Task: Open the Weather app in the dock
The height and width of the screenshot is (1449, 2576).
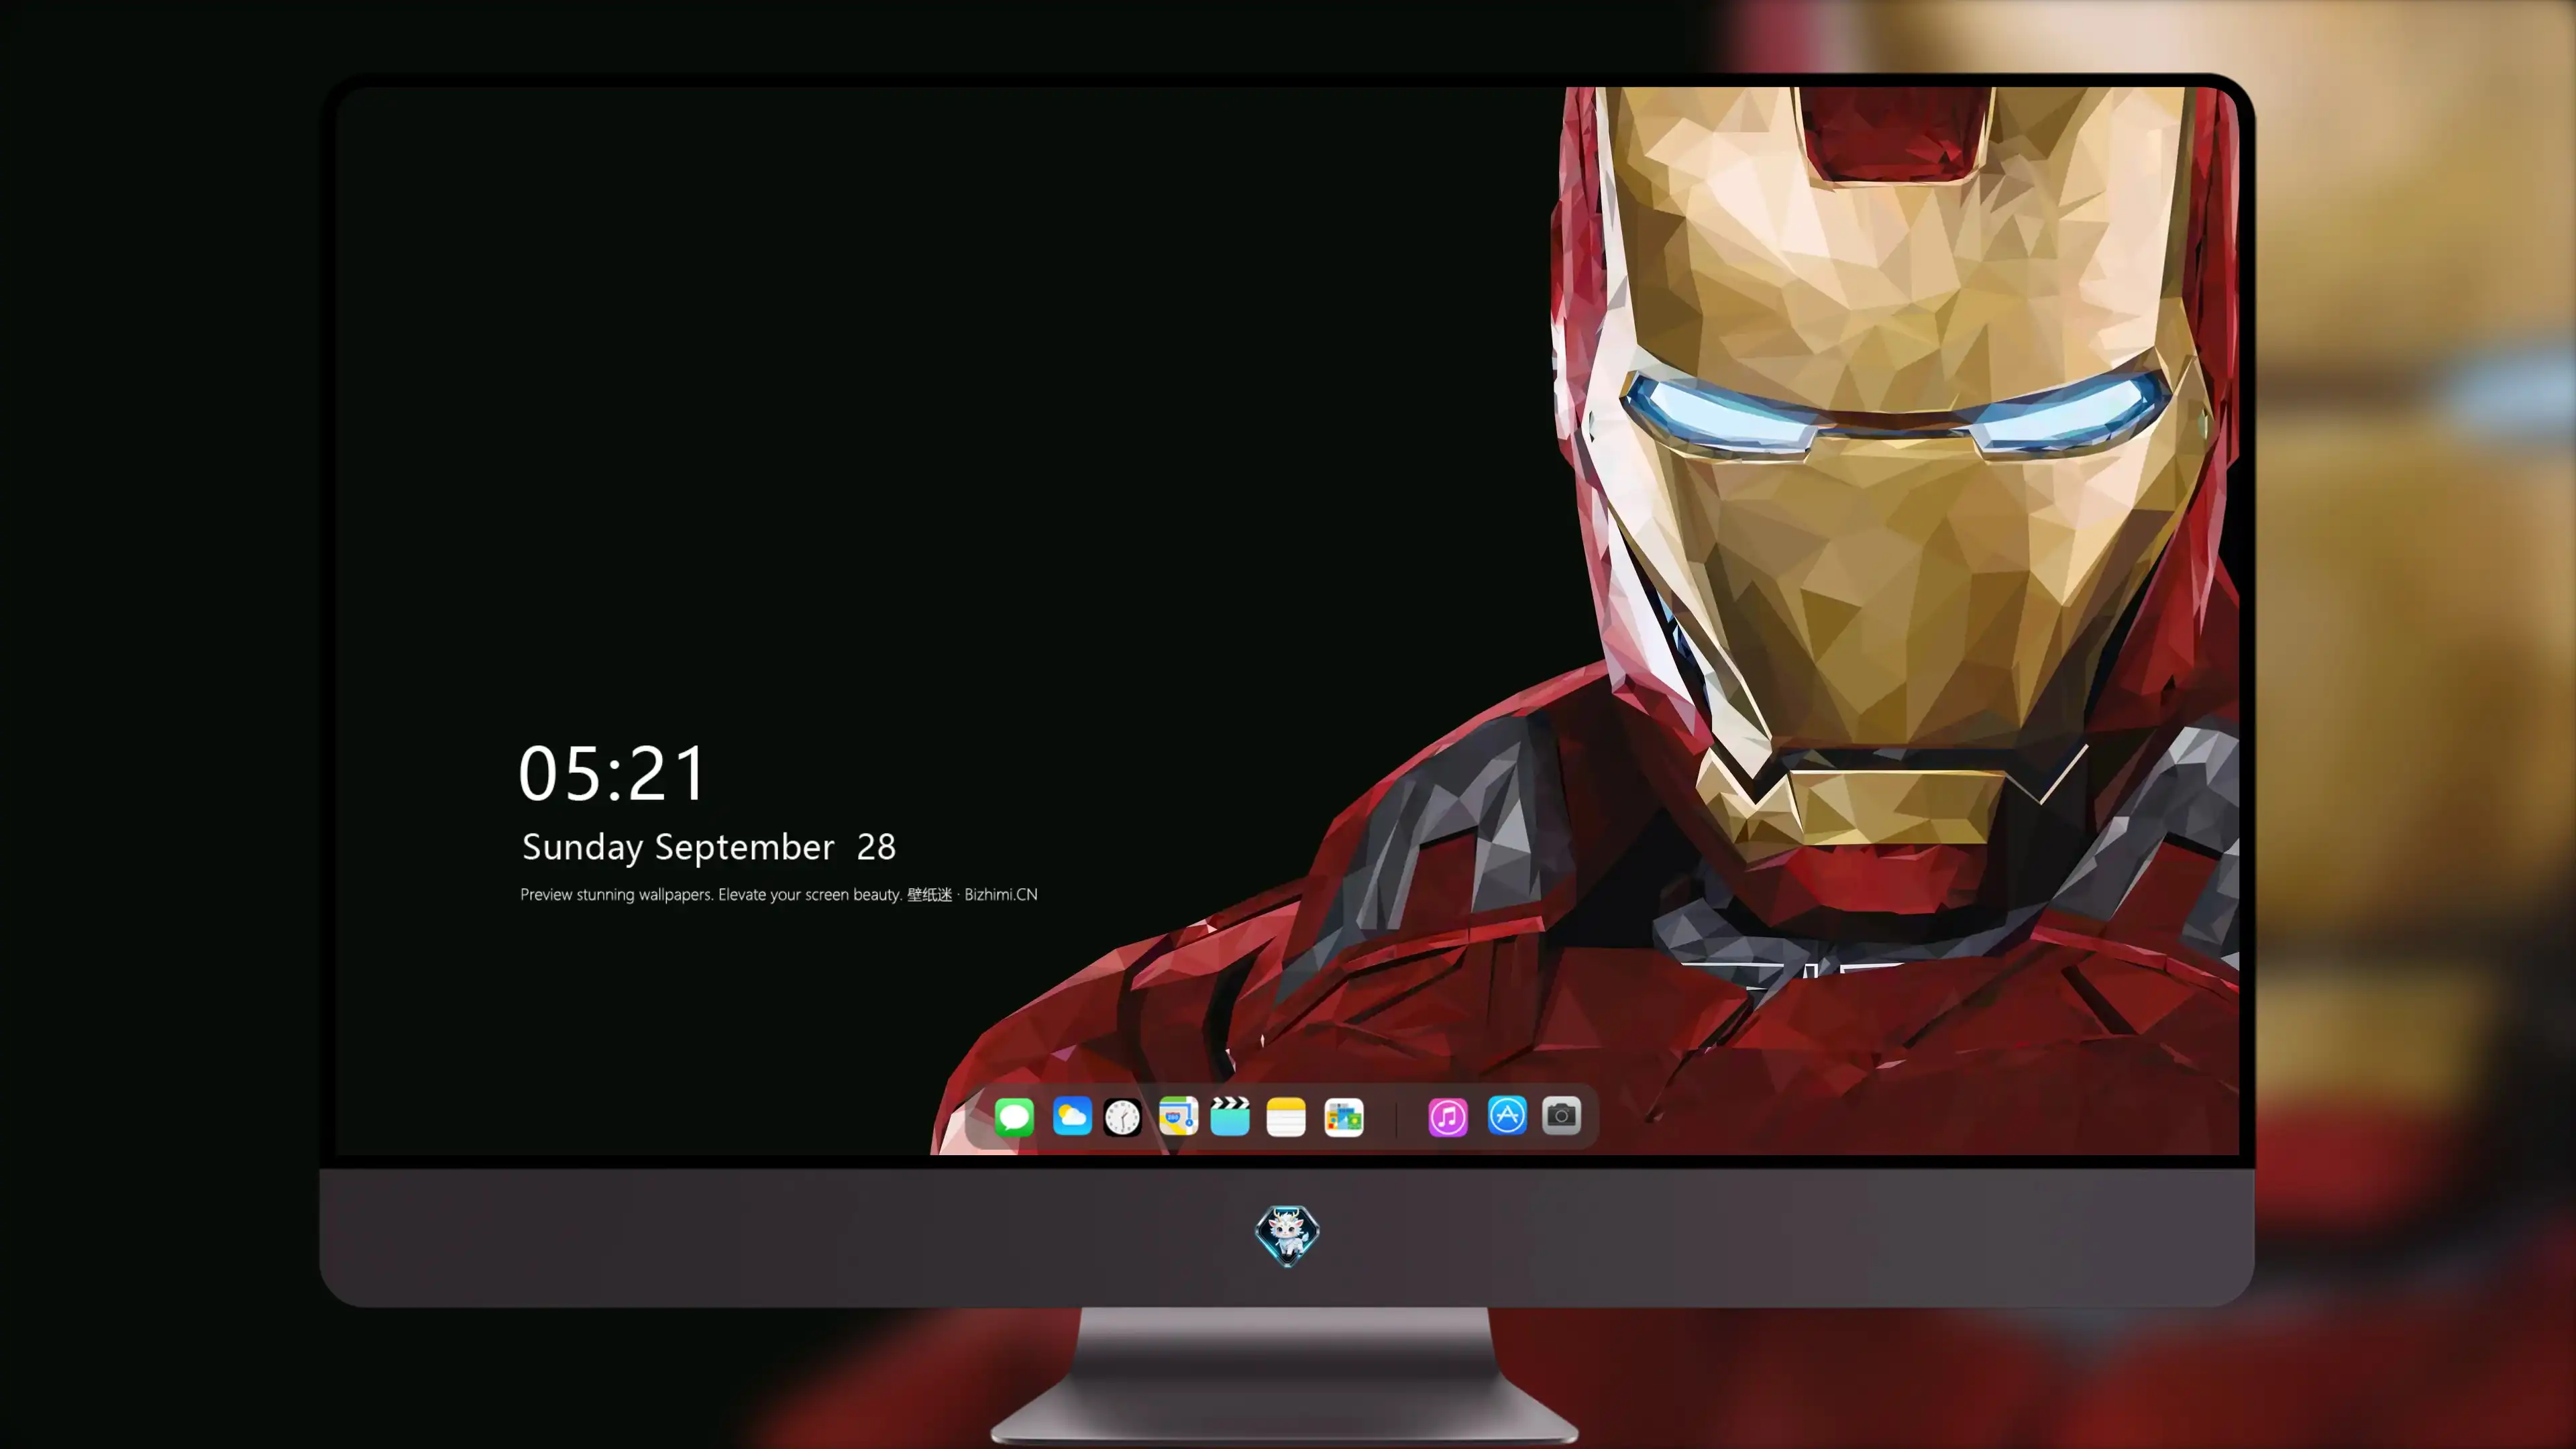Action: tap(1072, 1117)
